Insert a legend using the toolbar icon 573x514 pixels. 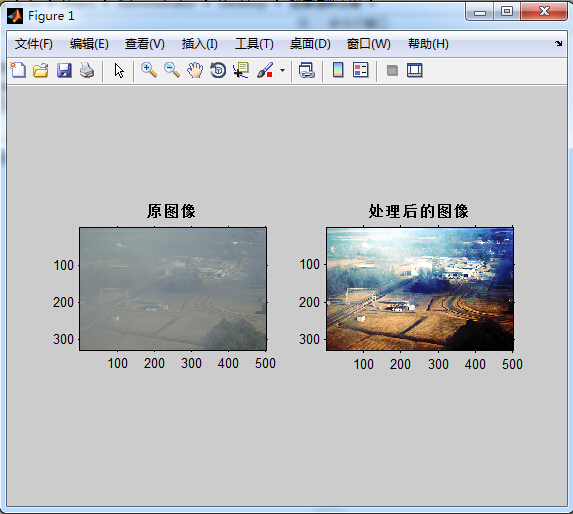pos(361,70)
